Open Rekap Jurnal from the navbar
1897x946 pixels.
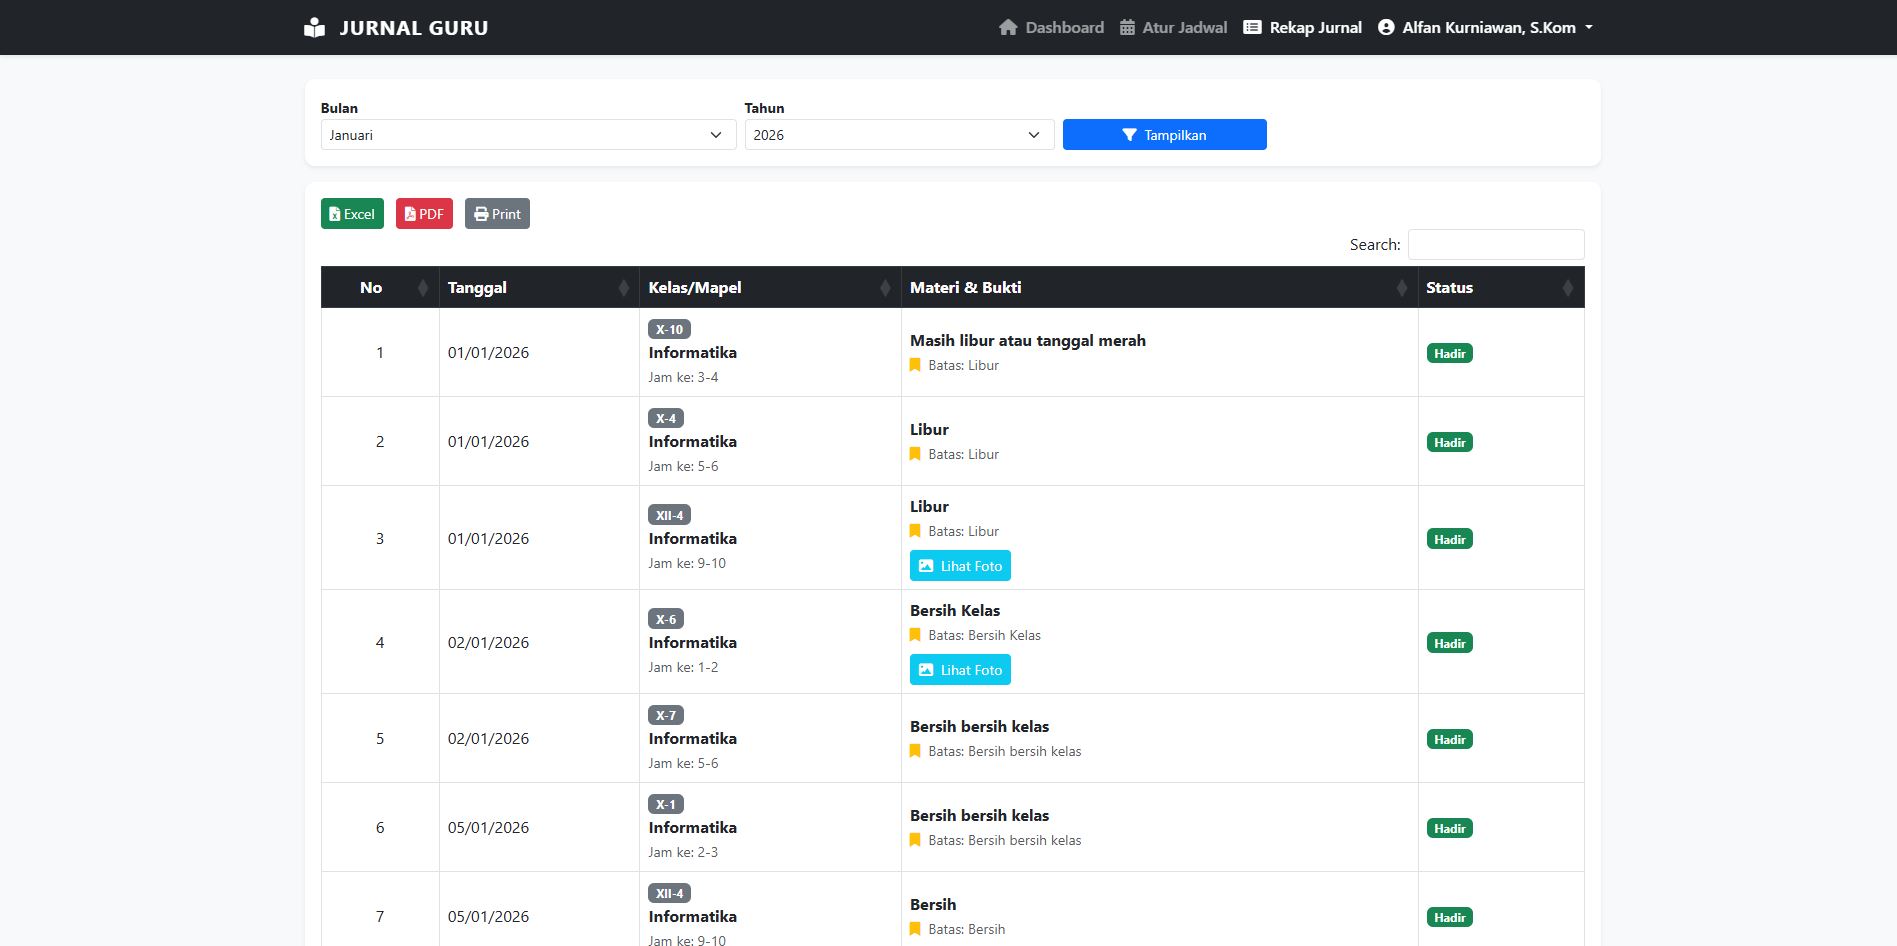pyautogui.click(x=1302, y=28)
